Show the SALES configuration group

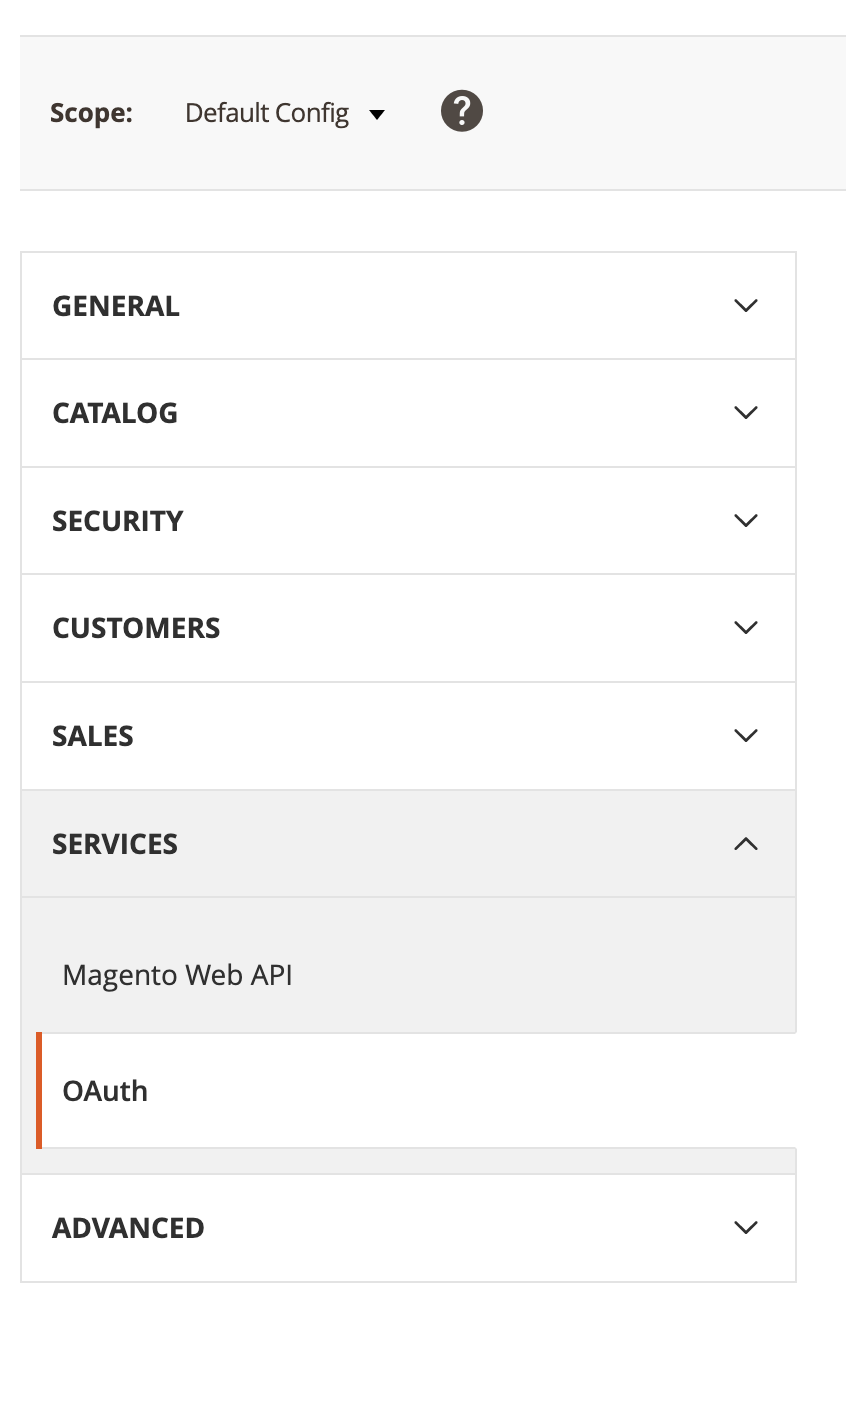93,736
